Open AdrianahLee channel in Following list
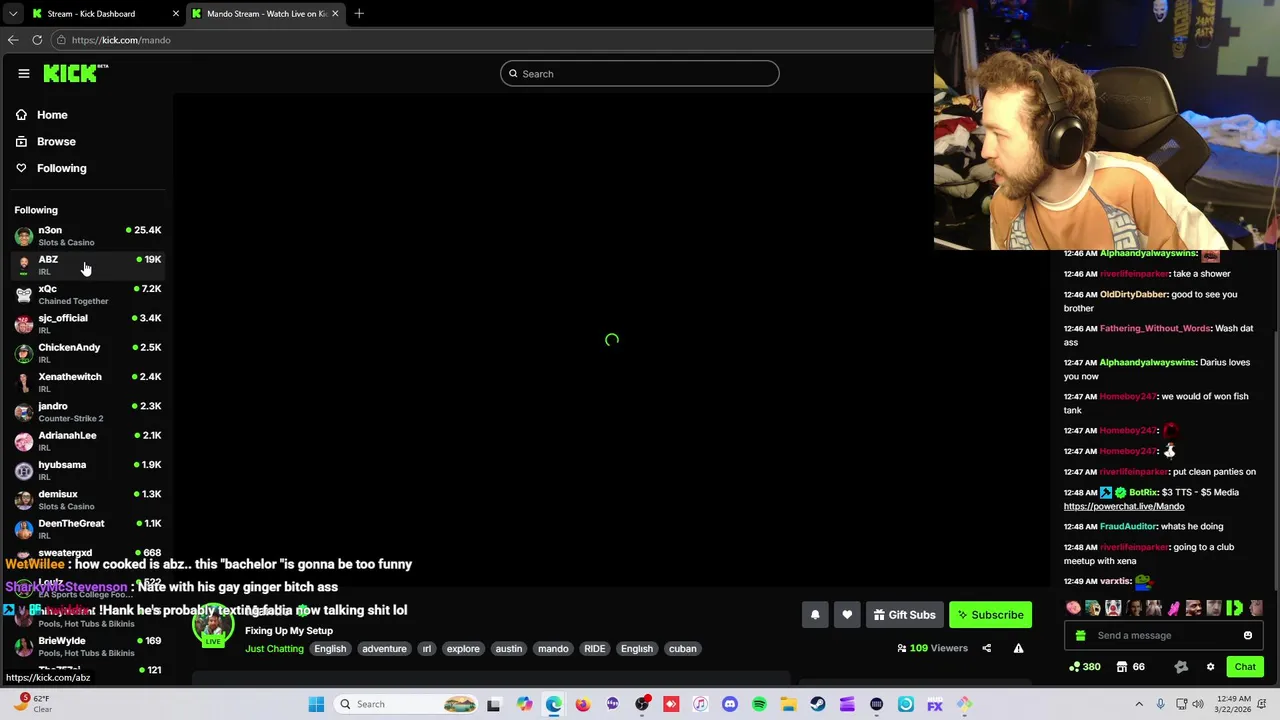Viewport: 1280px width, 720px height. pos(88,441)
